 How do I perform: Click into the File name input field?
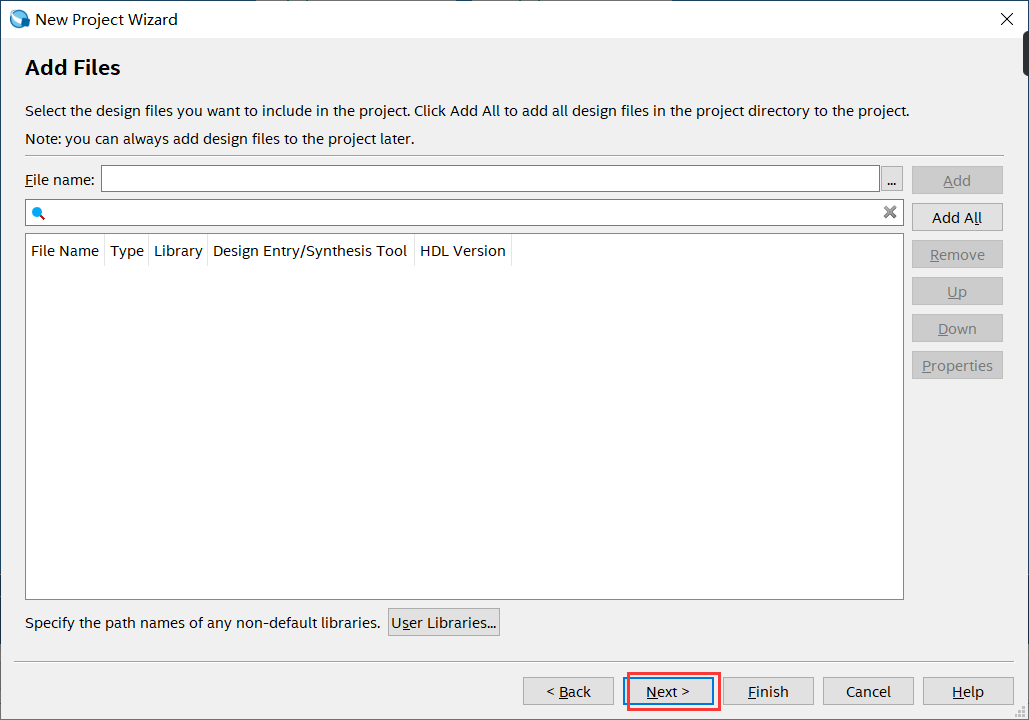(490, 179)
